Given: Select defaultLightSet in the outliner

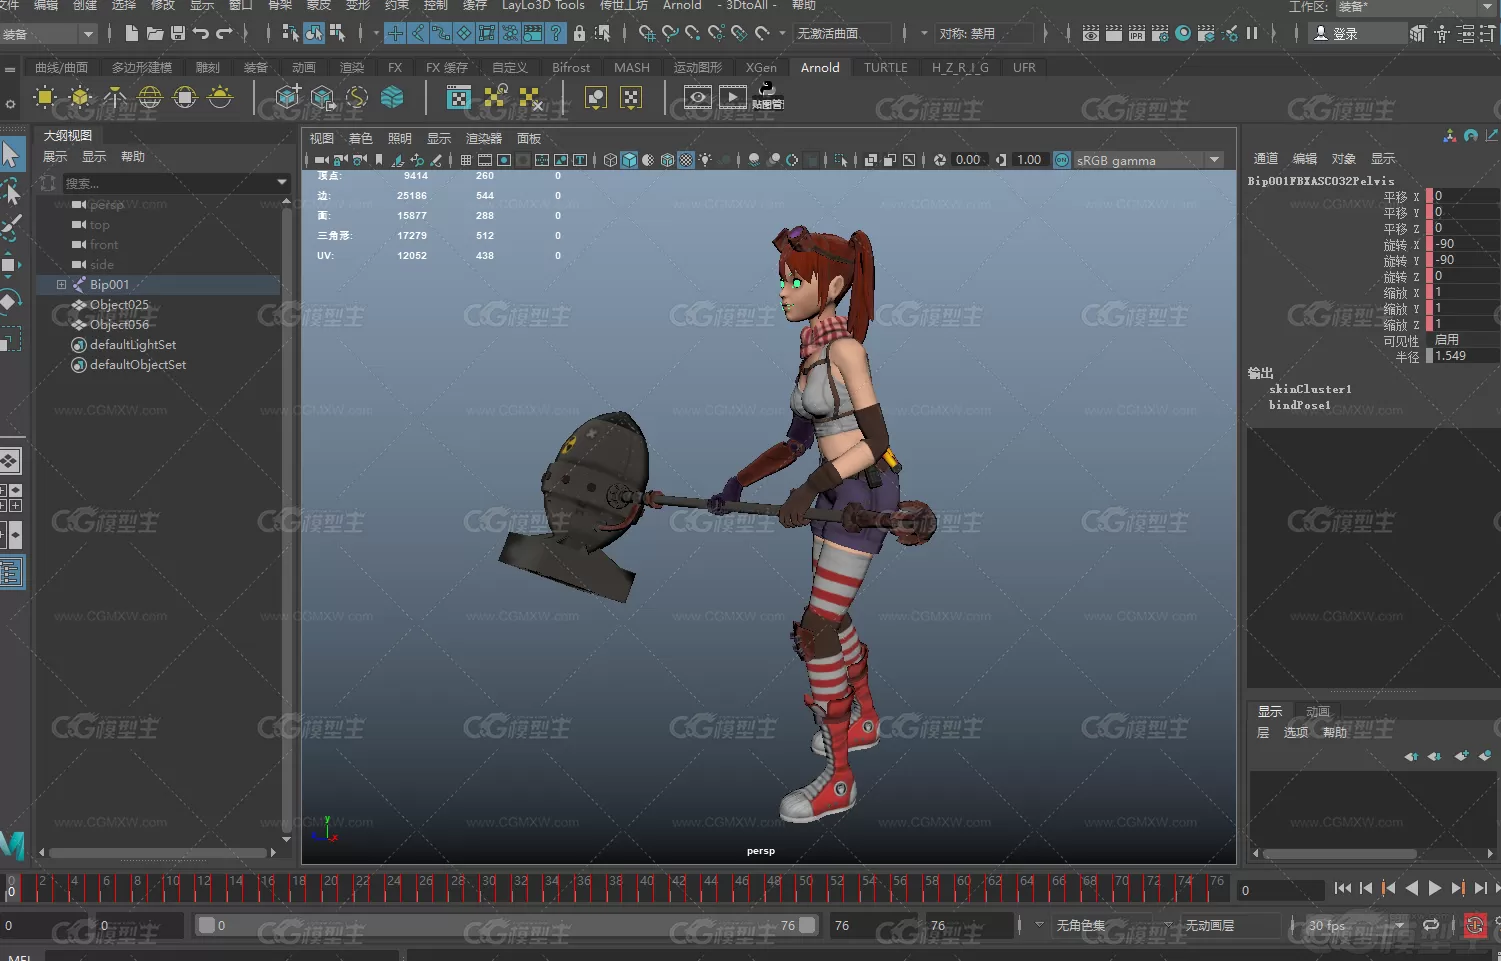Looking at the screenshot, I should point(133,345).
